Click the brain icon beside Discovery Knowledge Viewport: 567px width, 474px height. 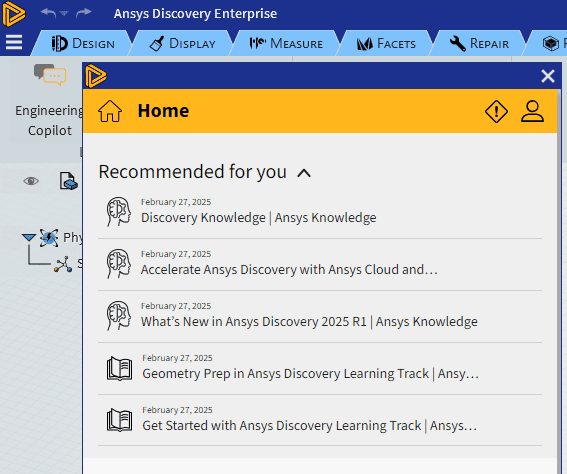[119, 212]
